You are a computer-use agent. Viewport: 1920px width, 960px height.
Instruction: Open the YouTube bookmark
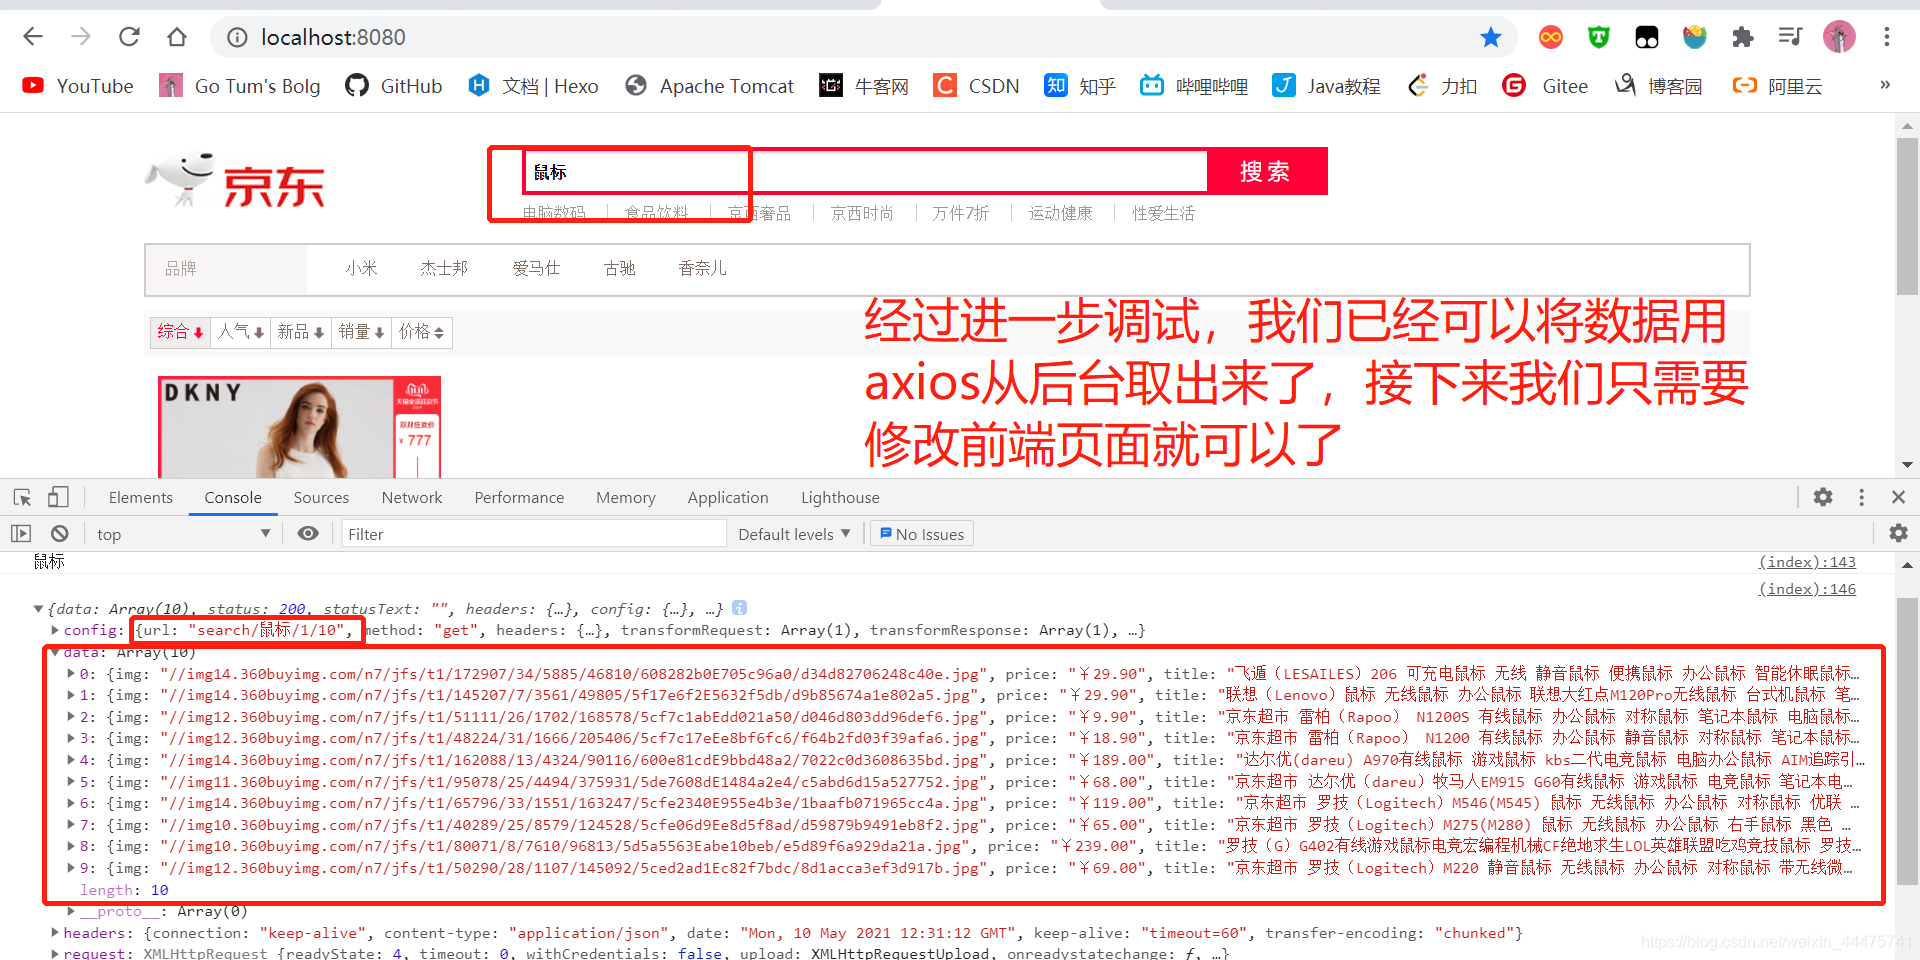(78, 86)
